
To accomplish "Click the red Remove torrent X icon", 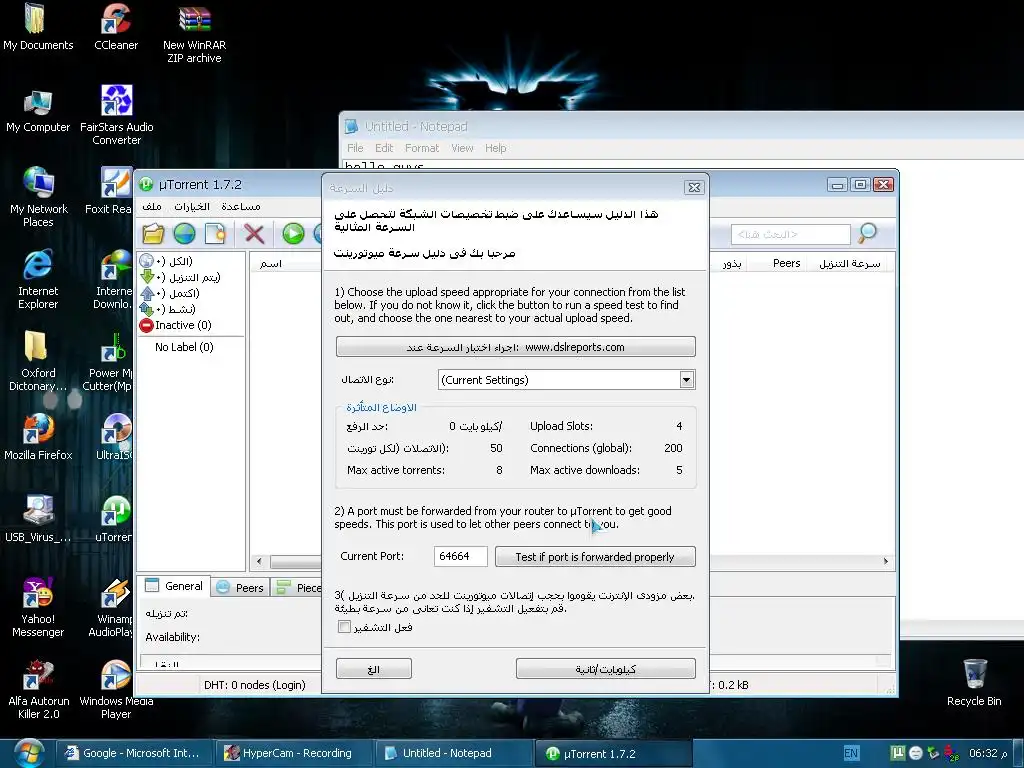I will pos(254,233).
